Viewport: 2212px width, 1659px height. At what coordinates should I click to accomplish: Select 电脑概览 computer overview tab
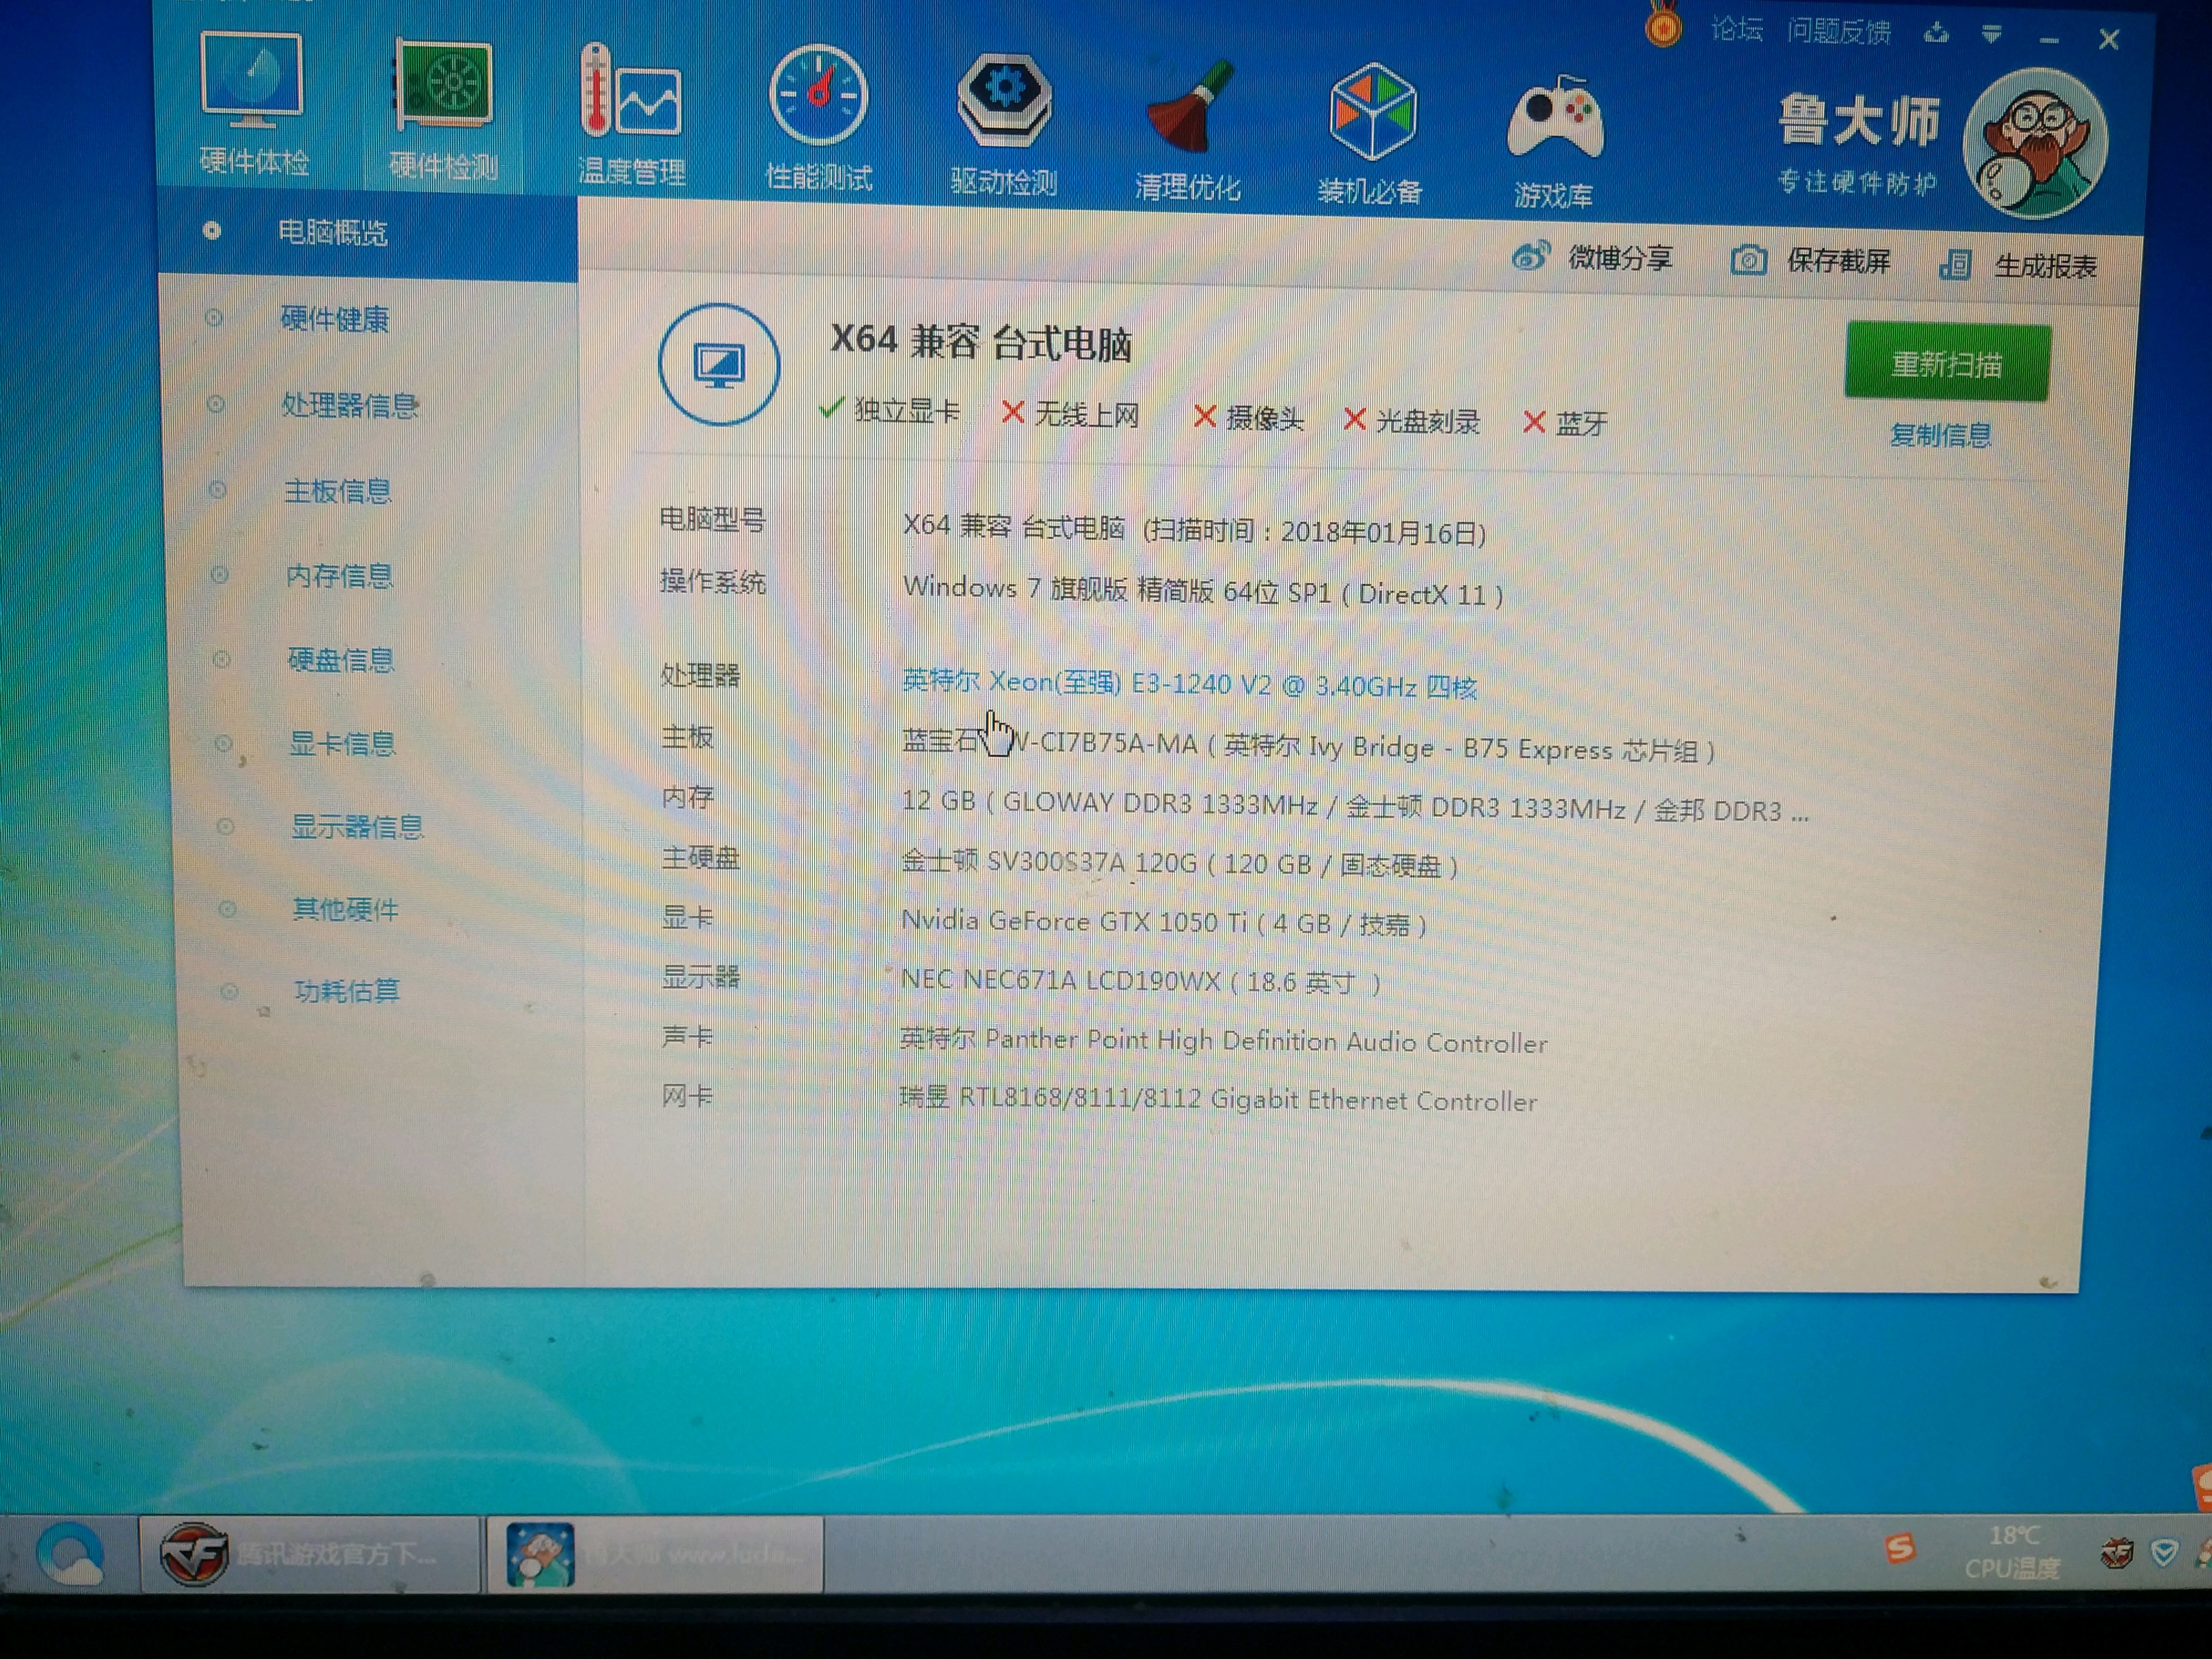pos(368,233)
